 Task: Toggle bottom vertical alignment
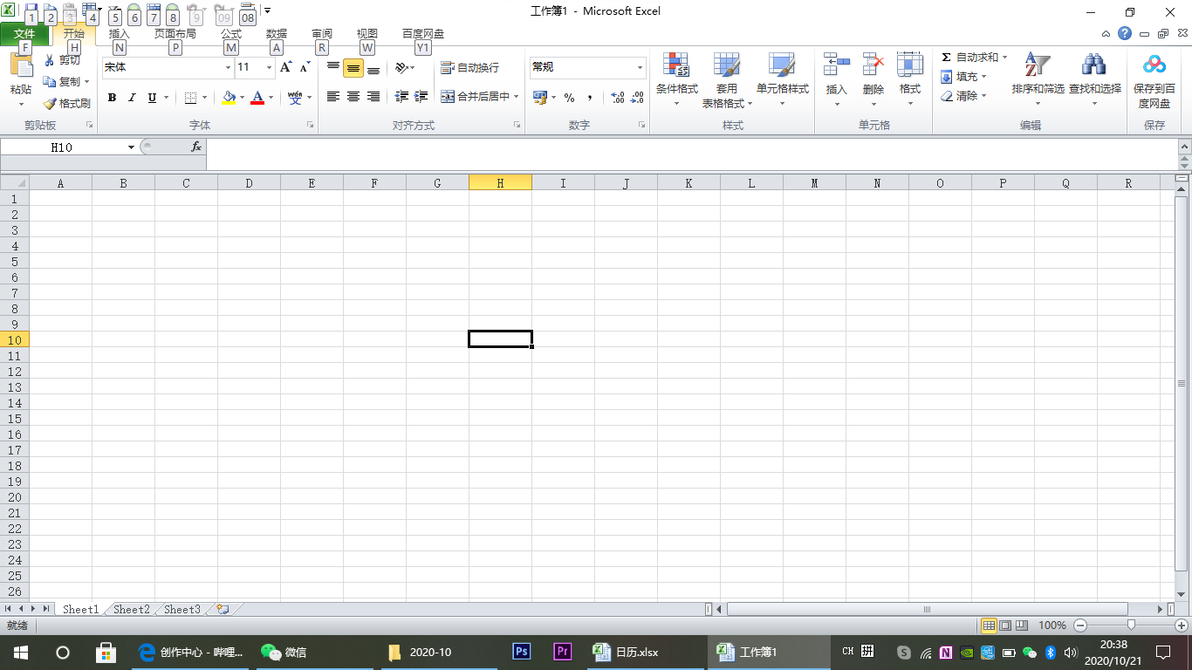372,68
